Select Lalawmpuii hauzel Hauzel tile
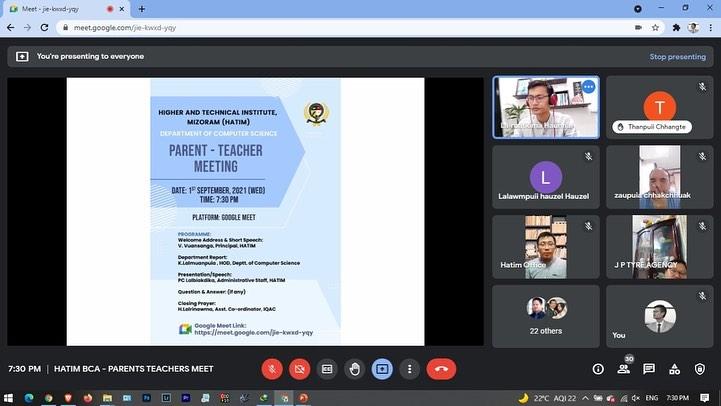The height and width of the screenshot is (406, 721). (546, 177)
